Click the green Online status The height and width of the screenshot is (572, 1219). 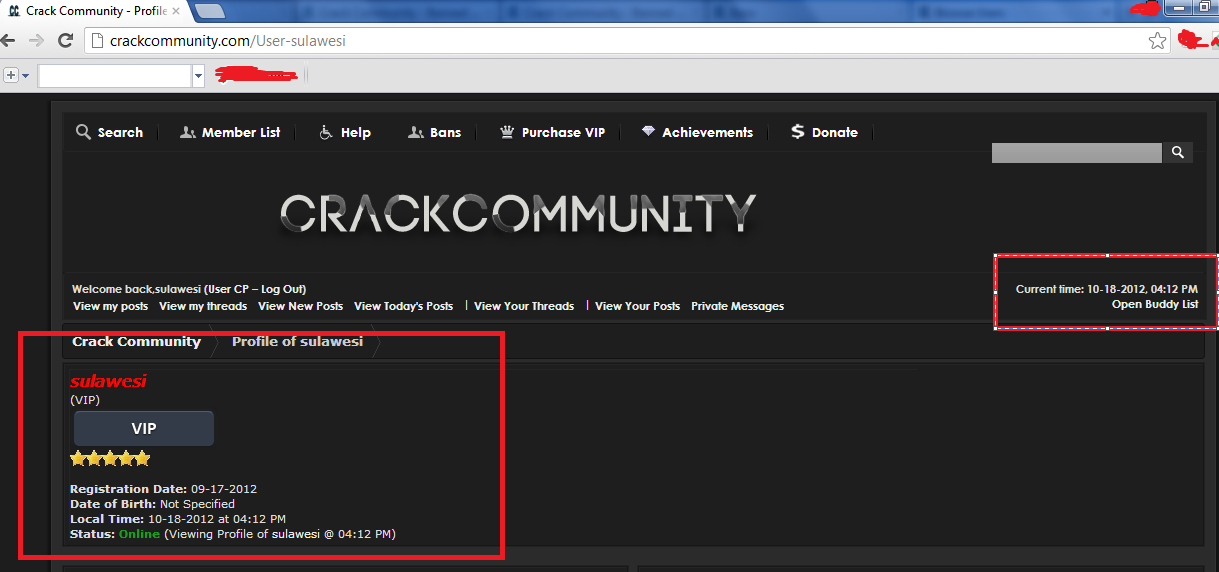(139, 534)
